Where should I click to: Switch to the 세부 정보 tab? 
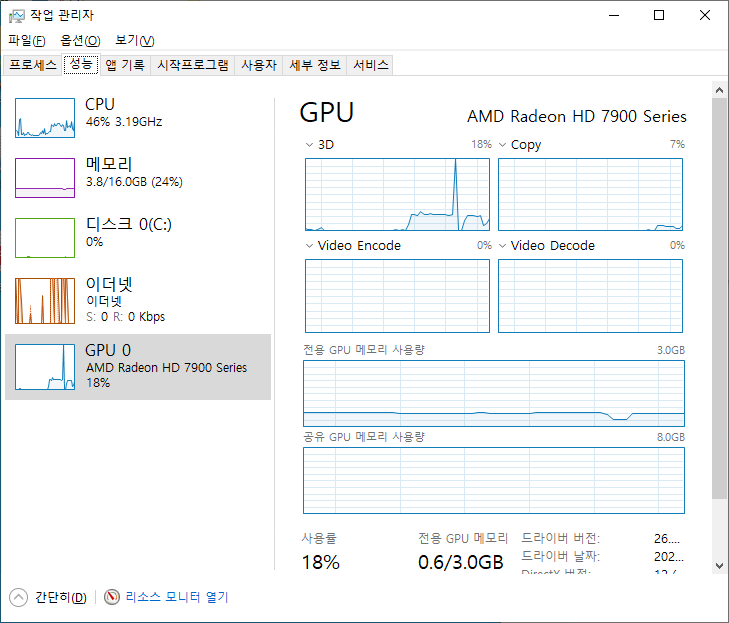point(315,65)
